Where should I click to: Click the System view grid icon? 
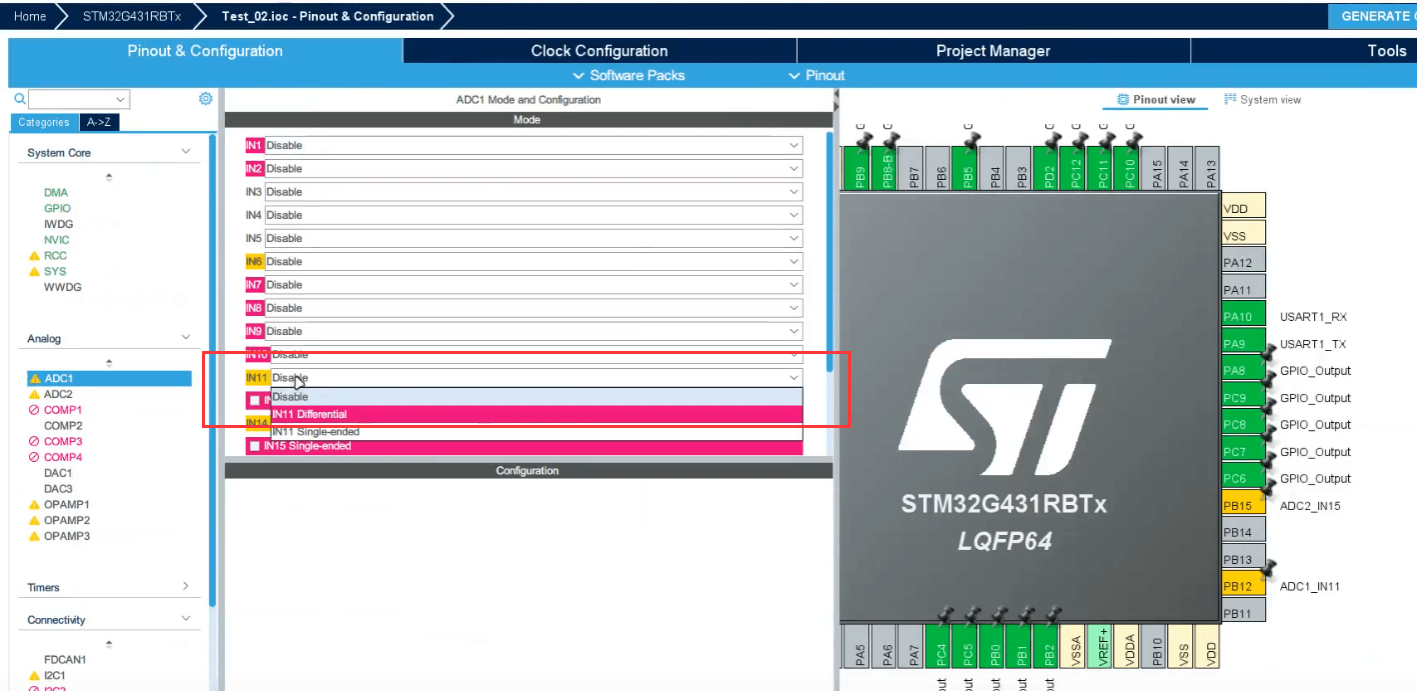[1230, 100]
